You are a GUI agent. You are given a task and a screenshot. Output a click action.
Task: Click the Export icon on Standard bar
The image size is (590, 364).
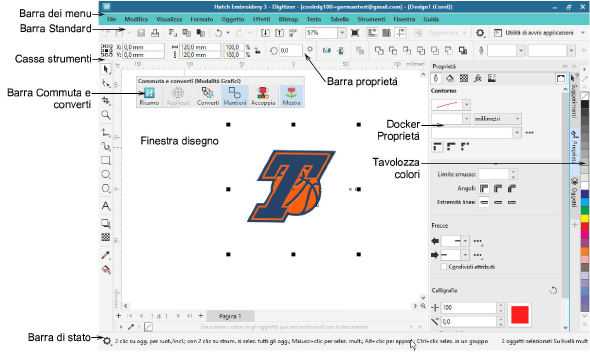coord(279,33)
